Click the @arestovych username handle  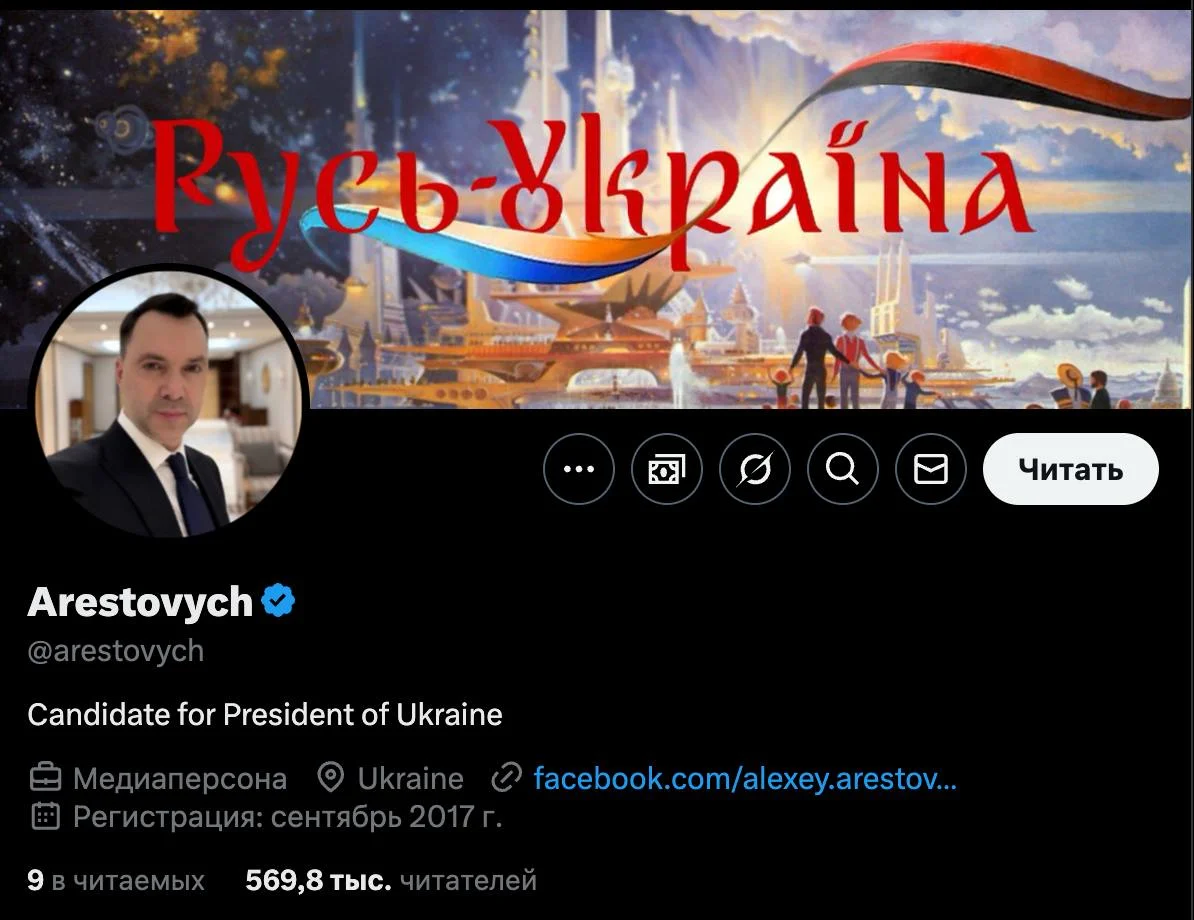tap(116, 651)
